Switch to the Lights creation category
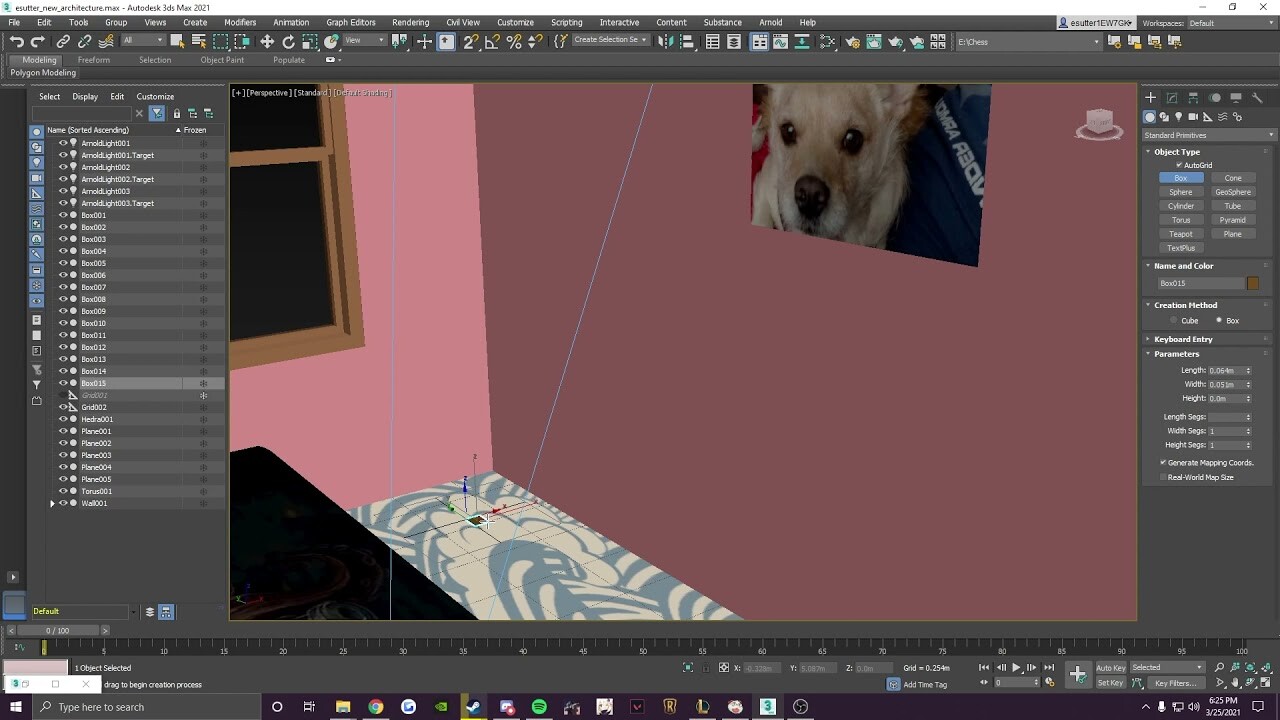1280x720 pixels. pyautogui.click(x=1179, y=117)
